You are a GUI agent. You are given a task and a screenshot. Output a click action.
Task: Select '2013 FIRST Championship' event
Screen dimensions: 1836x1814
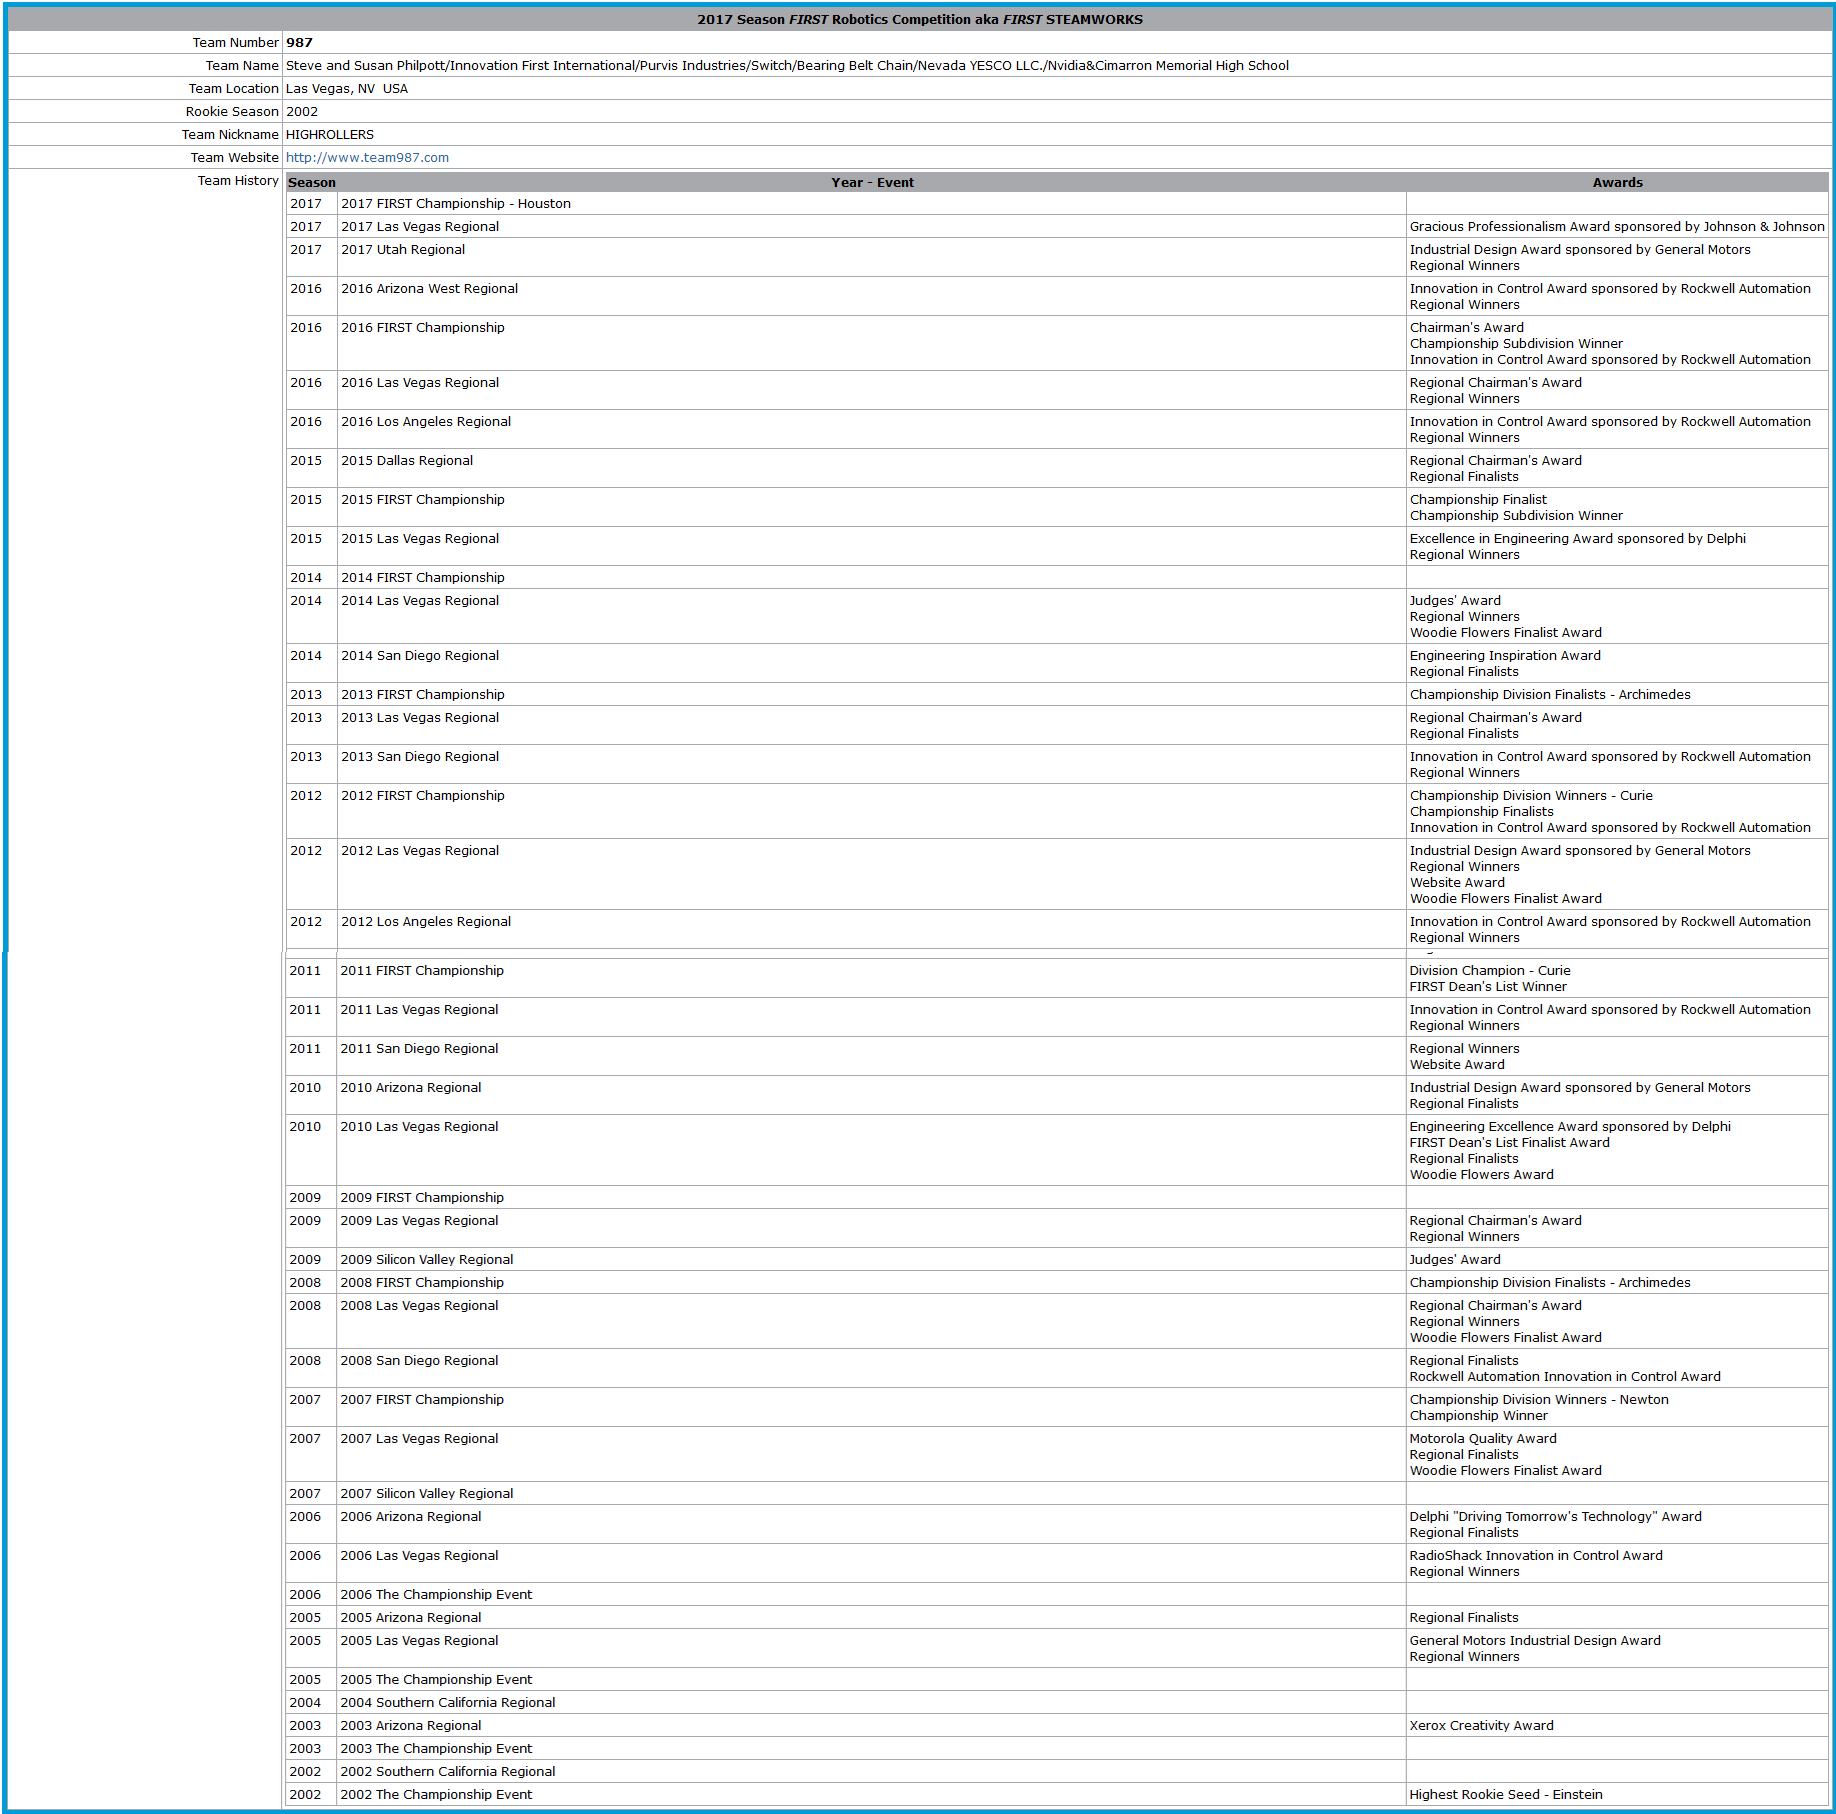423,695
